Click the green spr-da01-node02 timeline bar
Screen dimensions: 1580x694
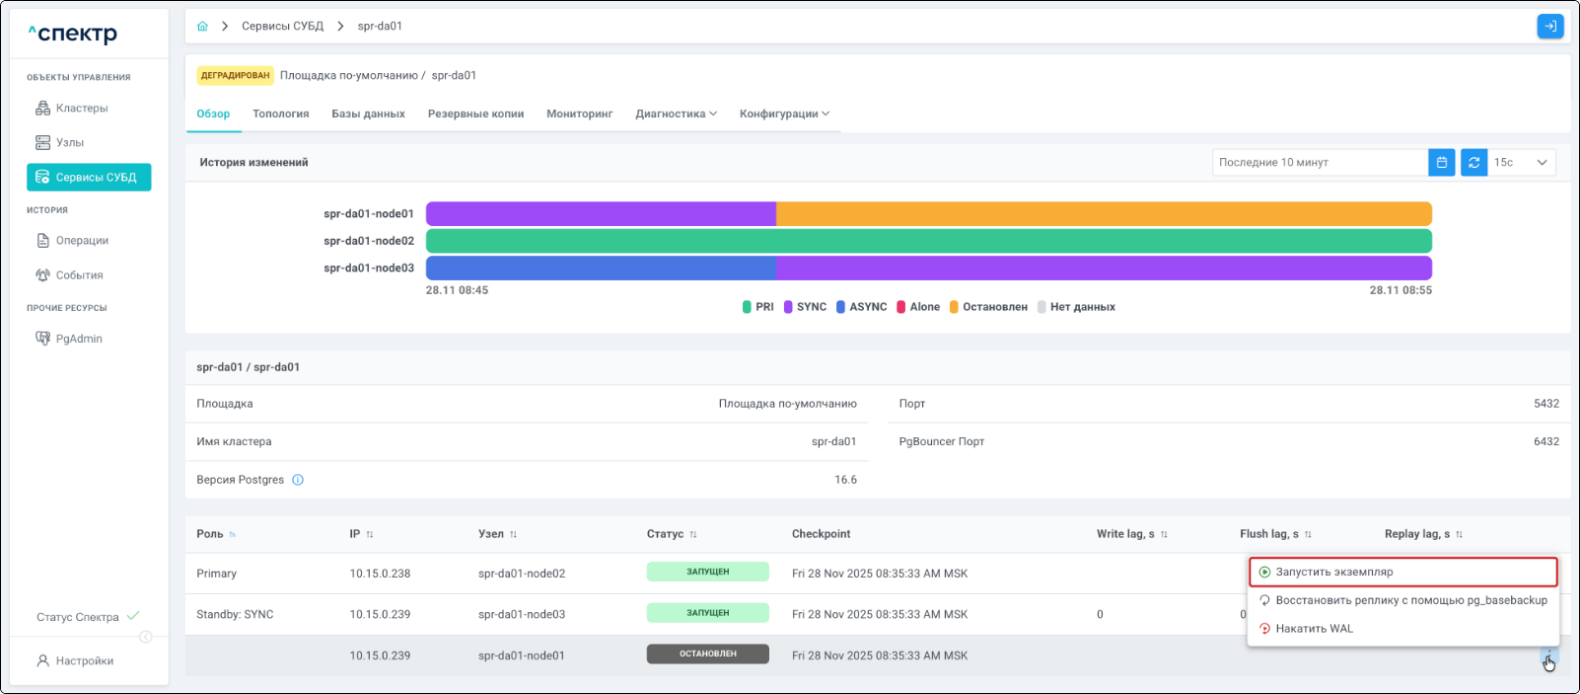pos(928,241)
